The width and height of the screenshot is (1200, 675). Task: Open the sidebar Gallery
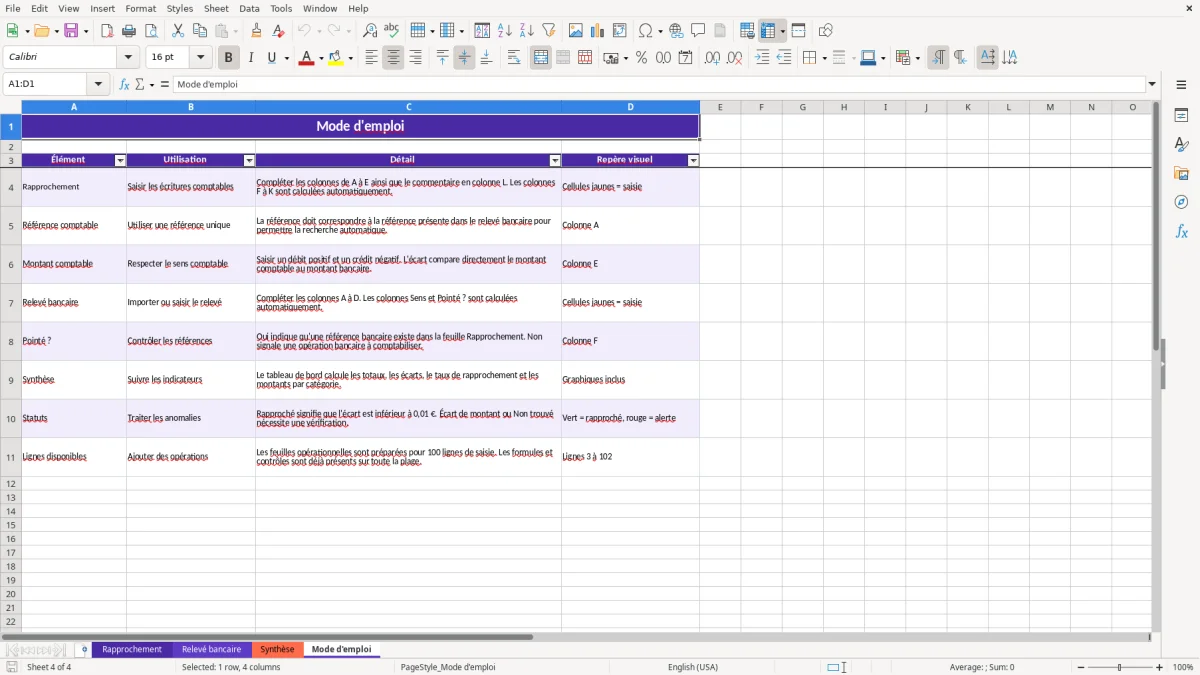[x=1181, y=173]
